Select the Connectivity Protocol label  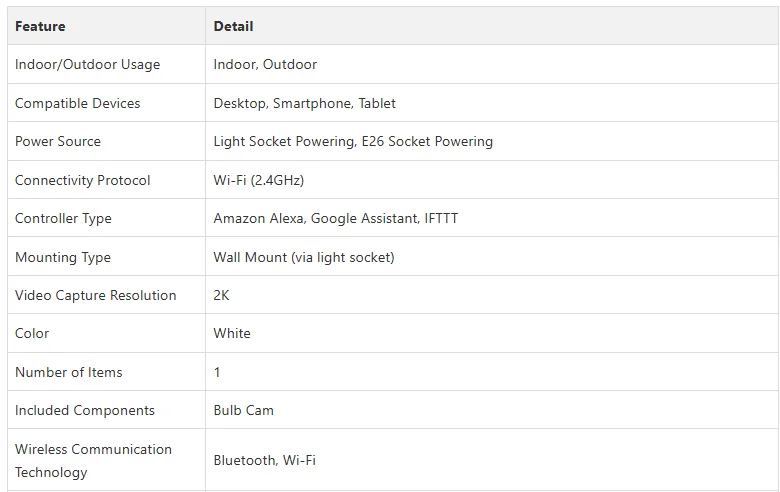(x=82, y=180)
